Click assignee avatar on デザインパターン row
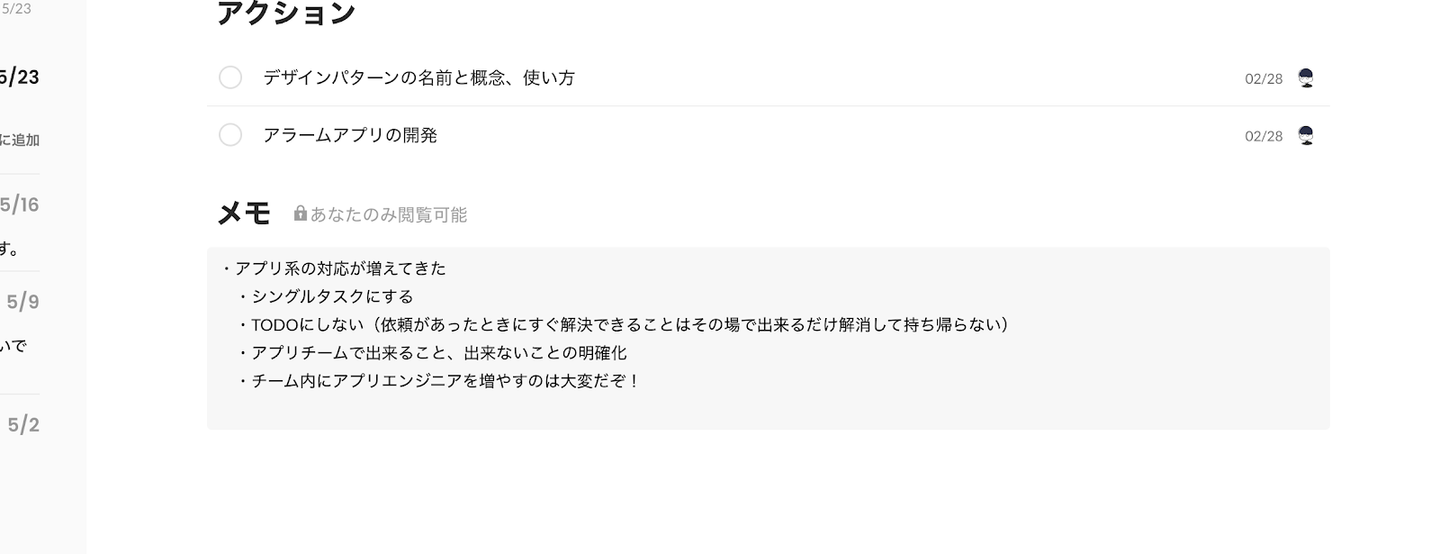This screenshot has height=554, width=1440. click(1305, 78)
